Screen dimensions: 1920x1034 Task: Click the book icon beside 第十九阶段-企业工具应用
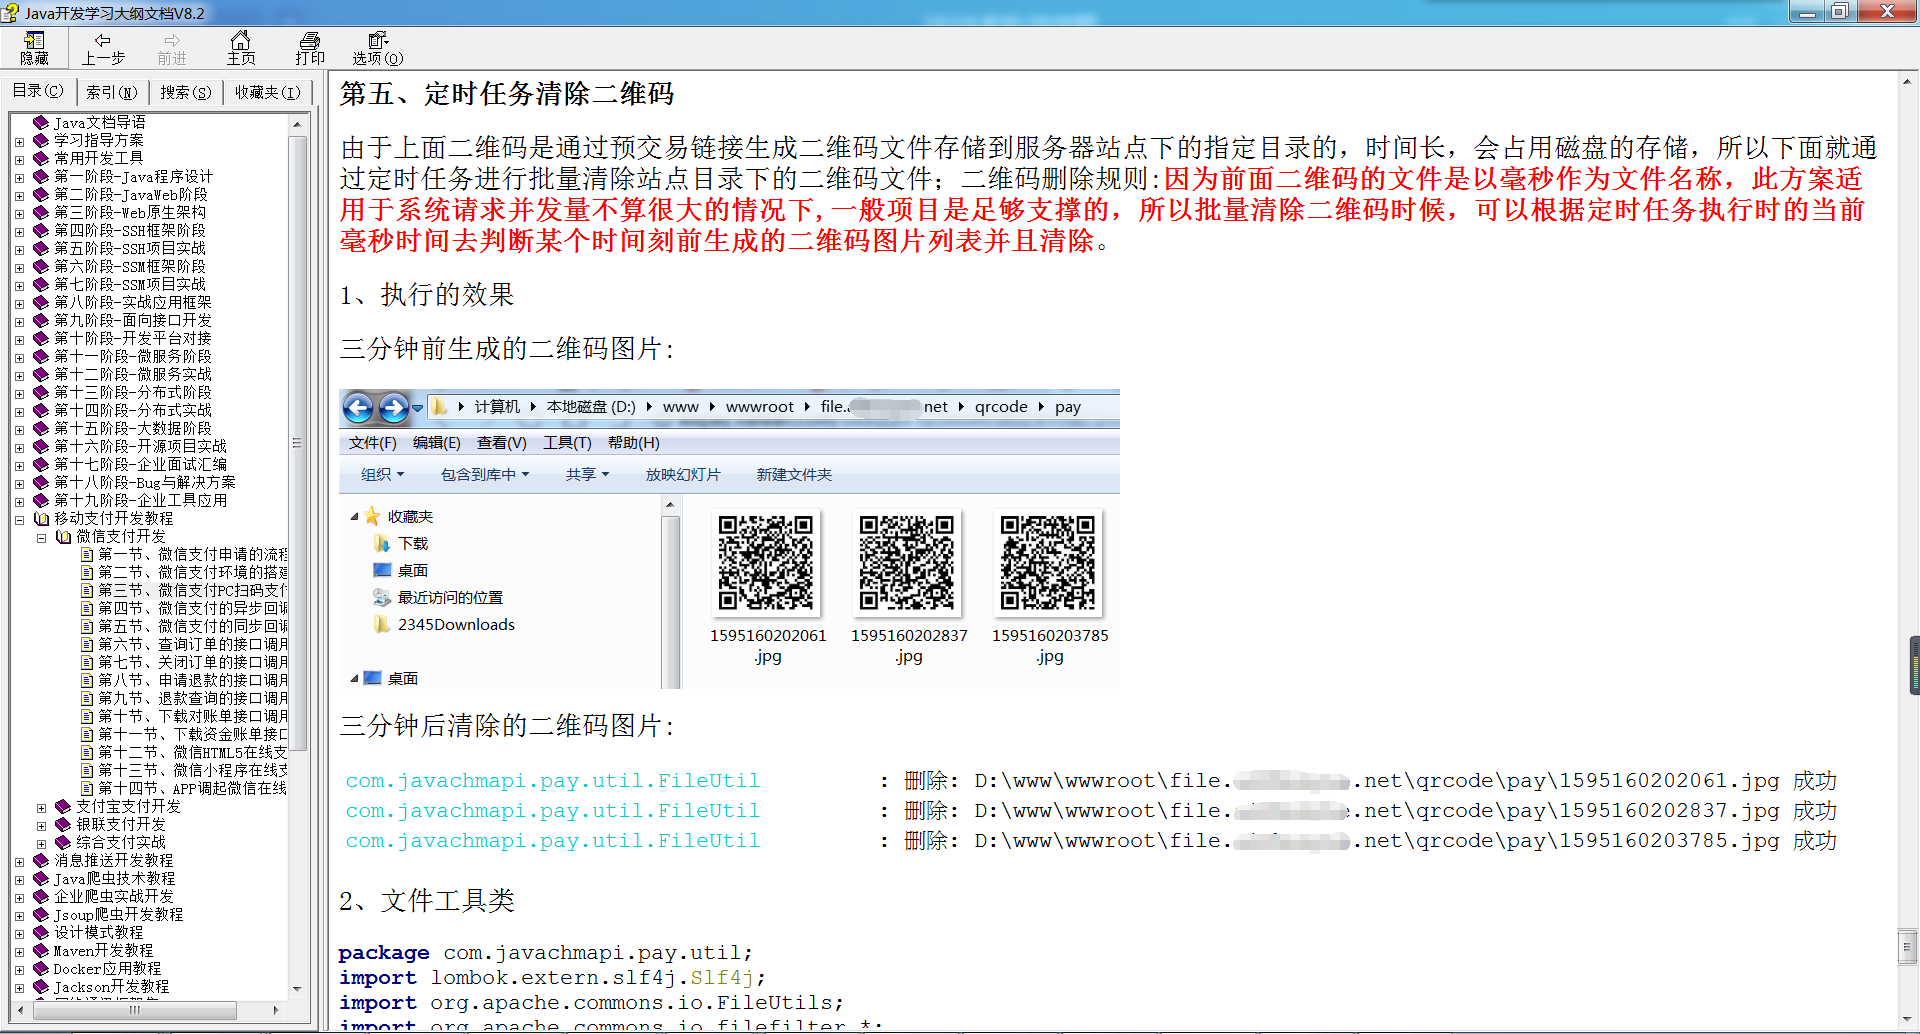(41, 501)
